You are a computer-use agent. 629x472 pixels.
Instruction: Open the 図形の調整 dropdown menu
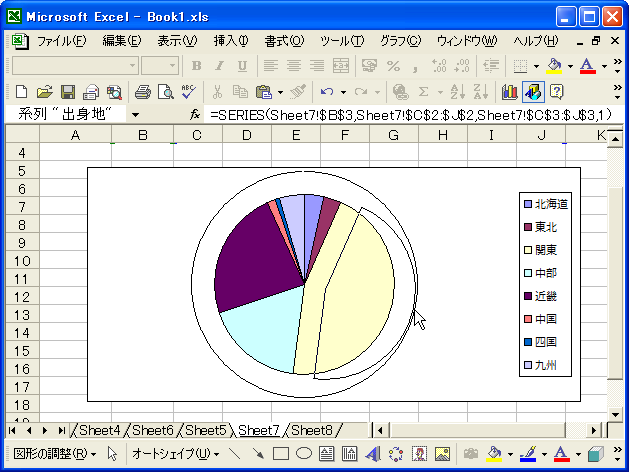click(x=56, y=454)
